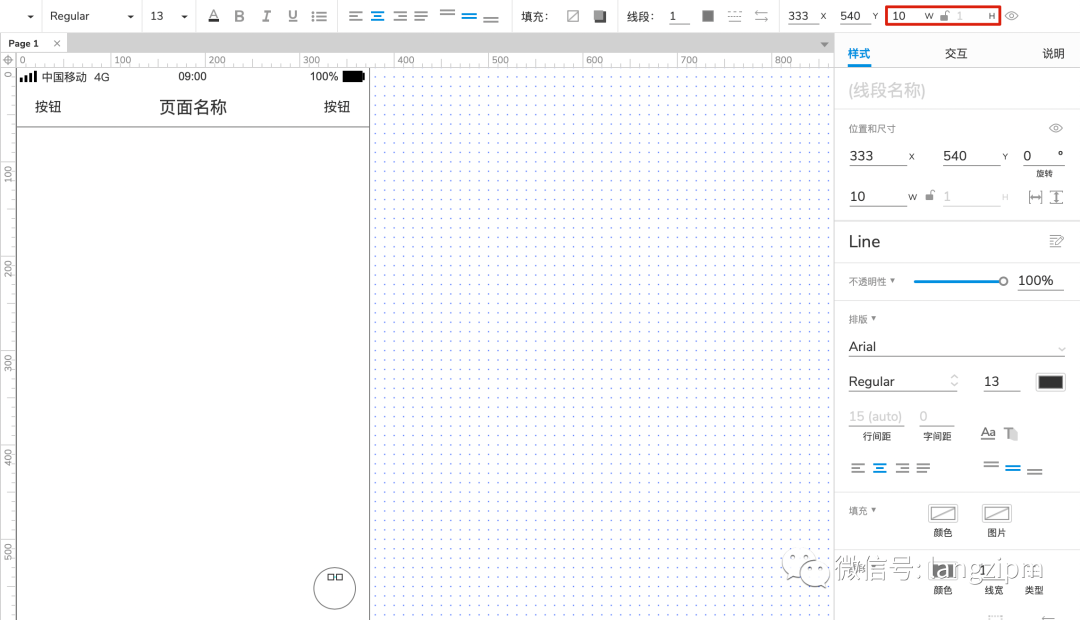Switch to the 说明 tab
Screen dimensions: 1080x620
point(1053,54)
